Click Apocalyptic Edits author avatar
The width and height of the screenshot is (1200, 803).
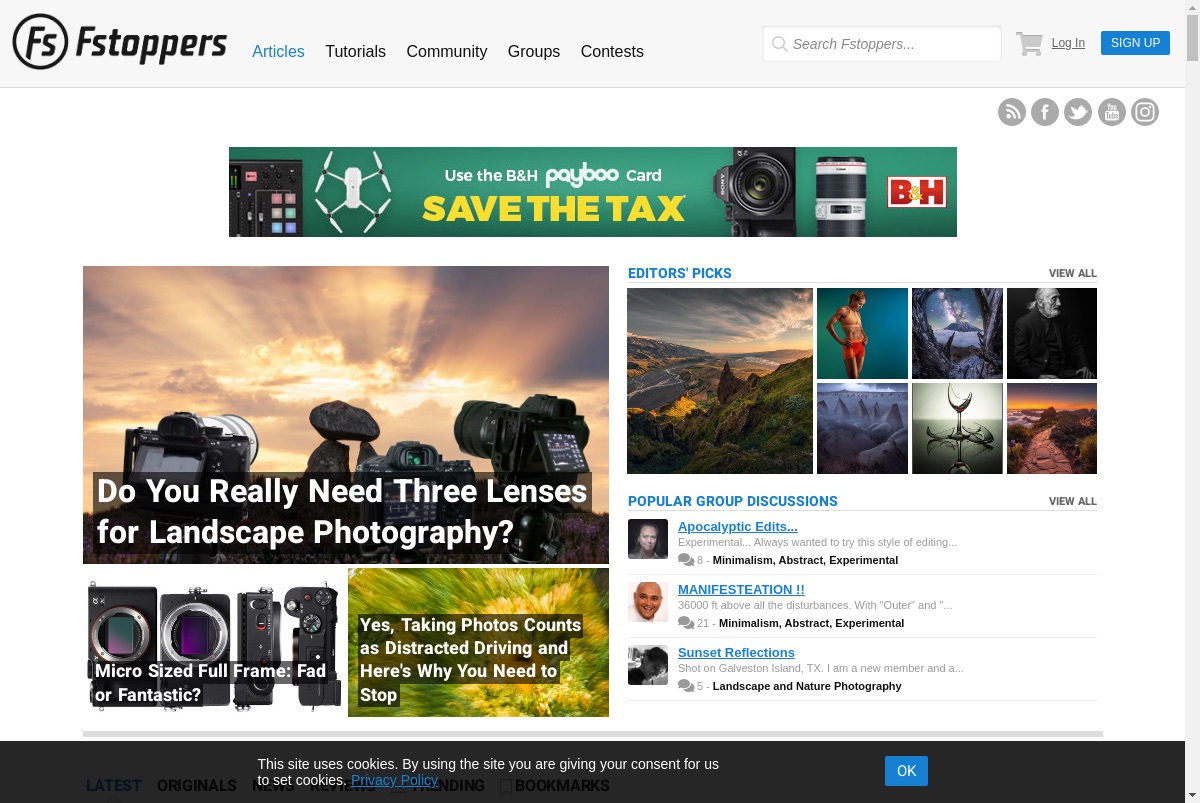coord(648,539)
